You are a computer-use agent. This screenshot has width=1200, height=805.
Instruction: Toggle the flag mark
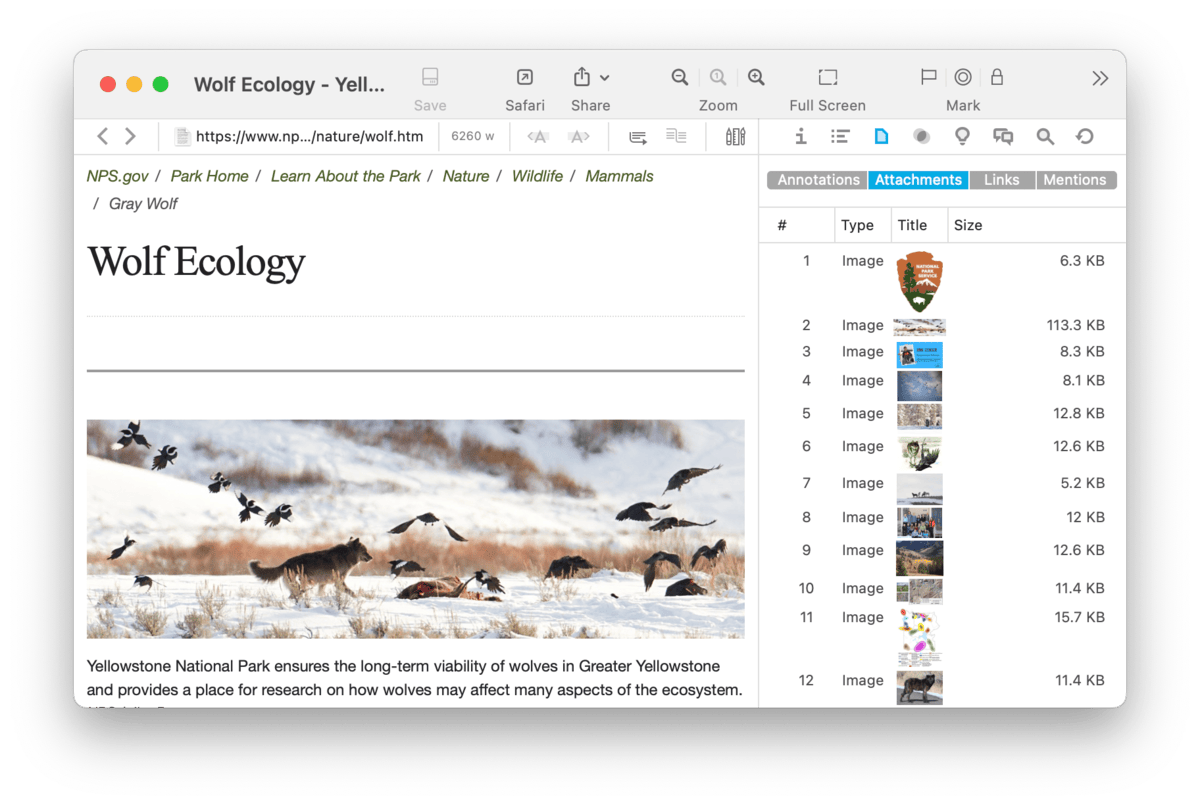point(928,78)
